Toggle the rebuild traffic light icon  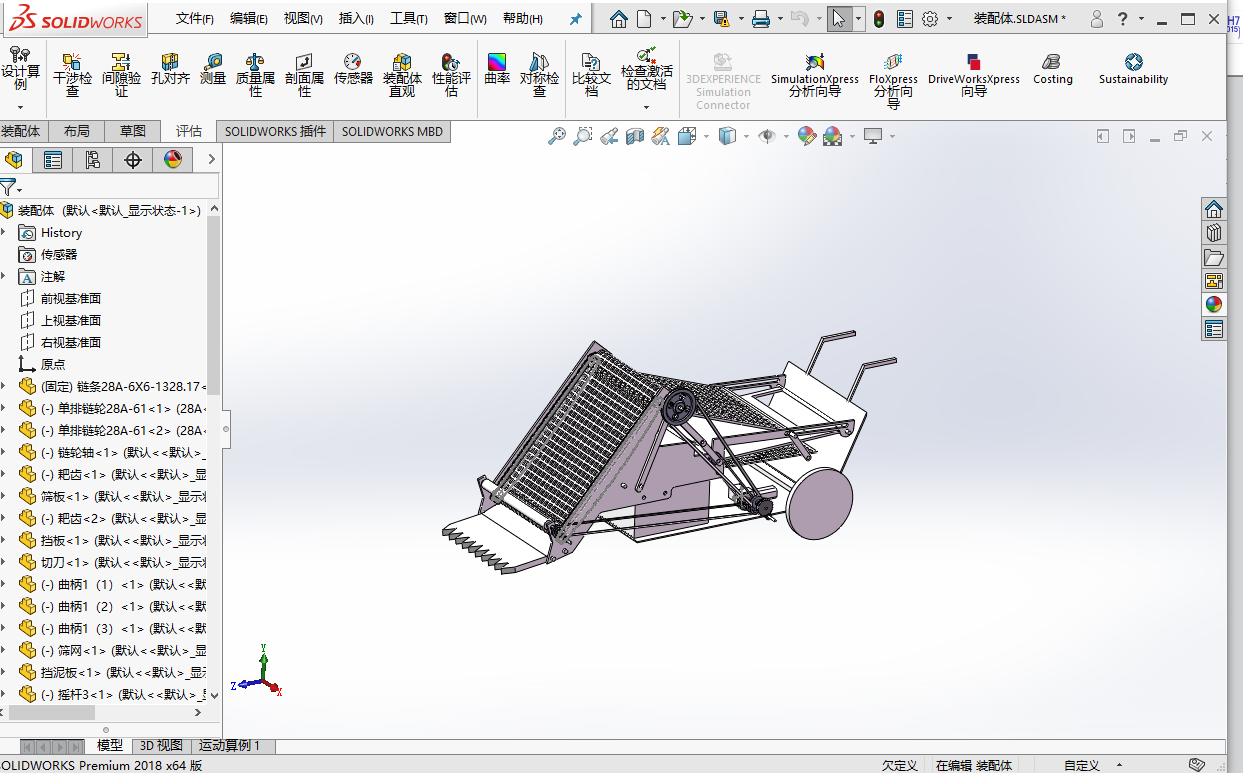click(x=879, y=19)
